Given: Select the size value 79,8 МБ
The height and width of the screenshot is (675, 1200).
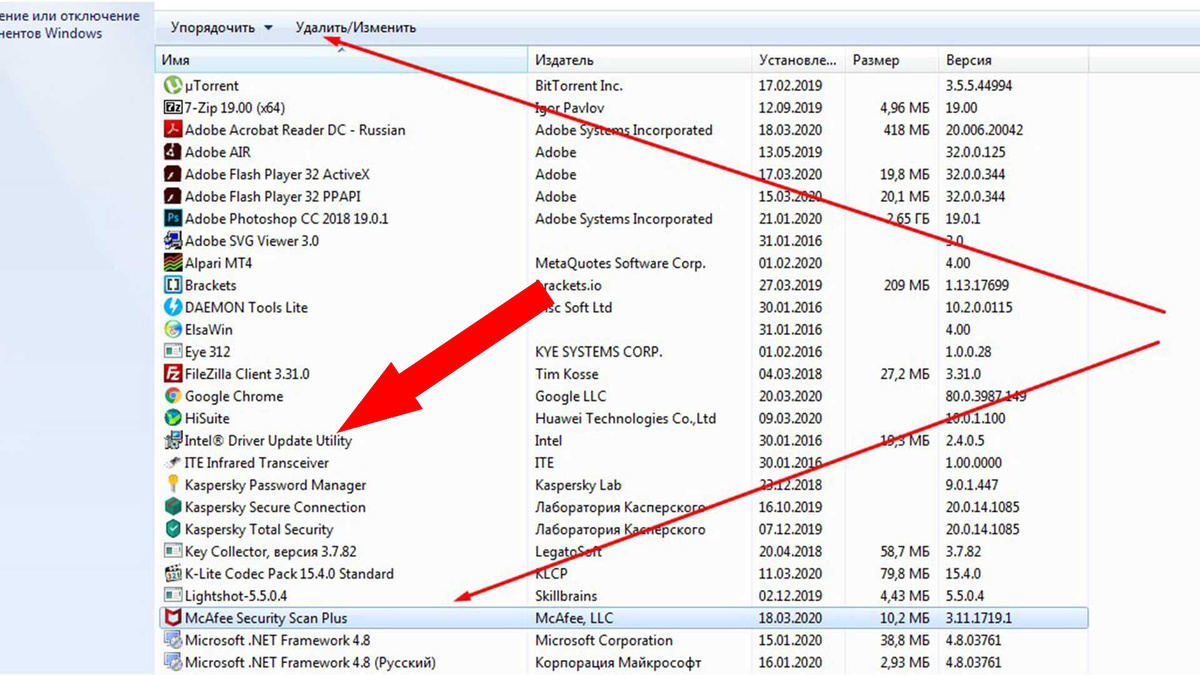Looking at the screenshot, I should pyautogui.click(x=904, y=574).
